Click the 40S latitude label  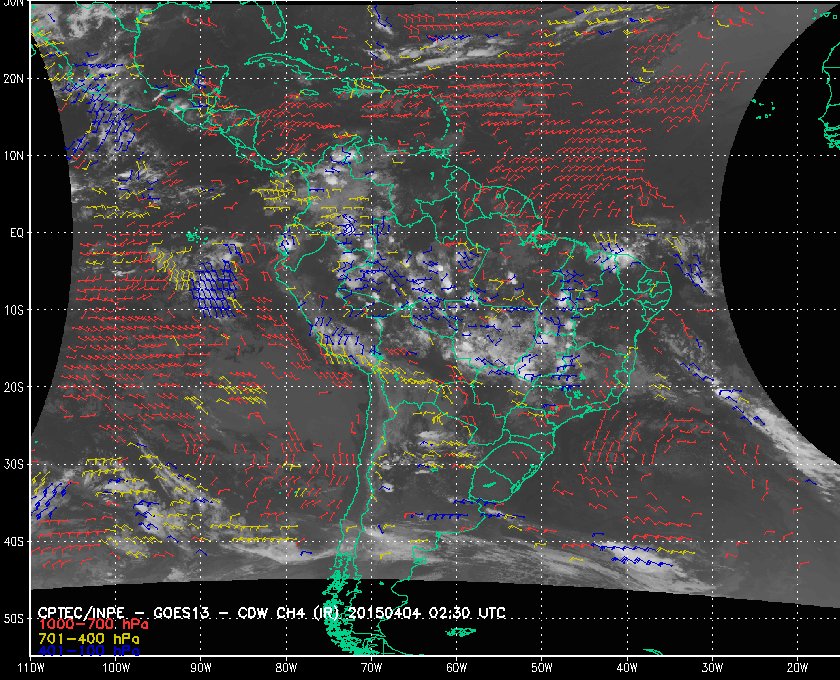14,541
